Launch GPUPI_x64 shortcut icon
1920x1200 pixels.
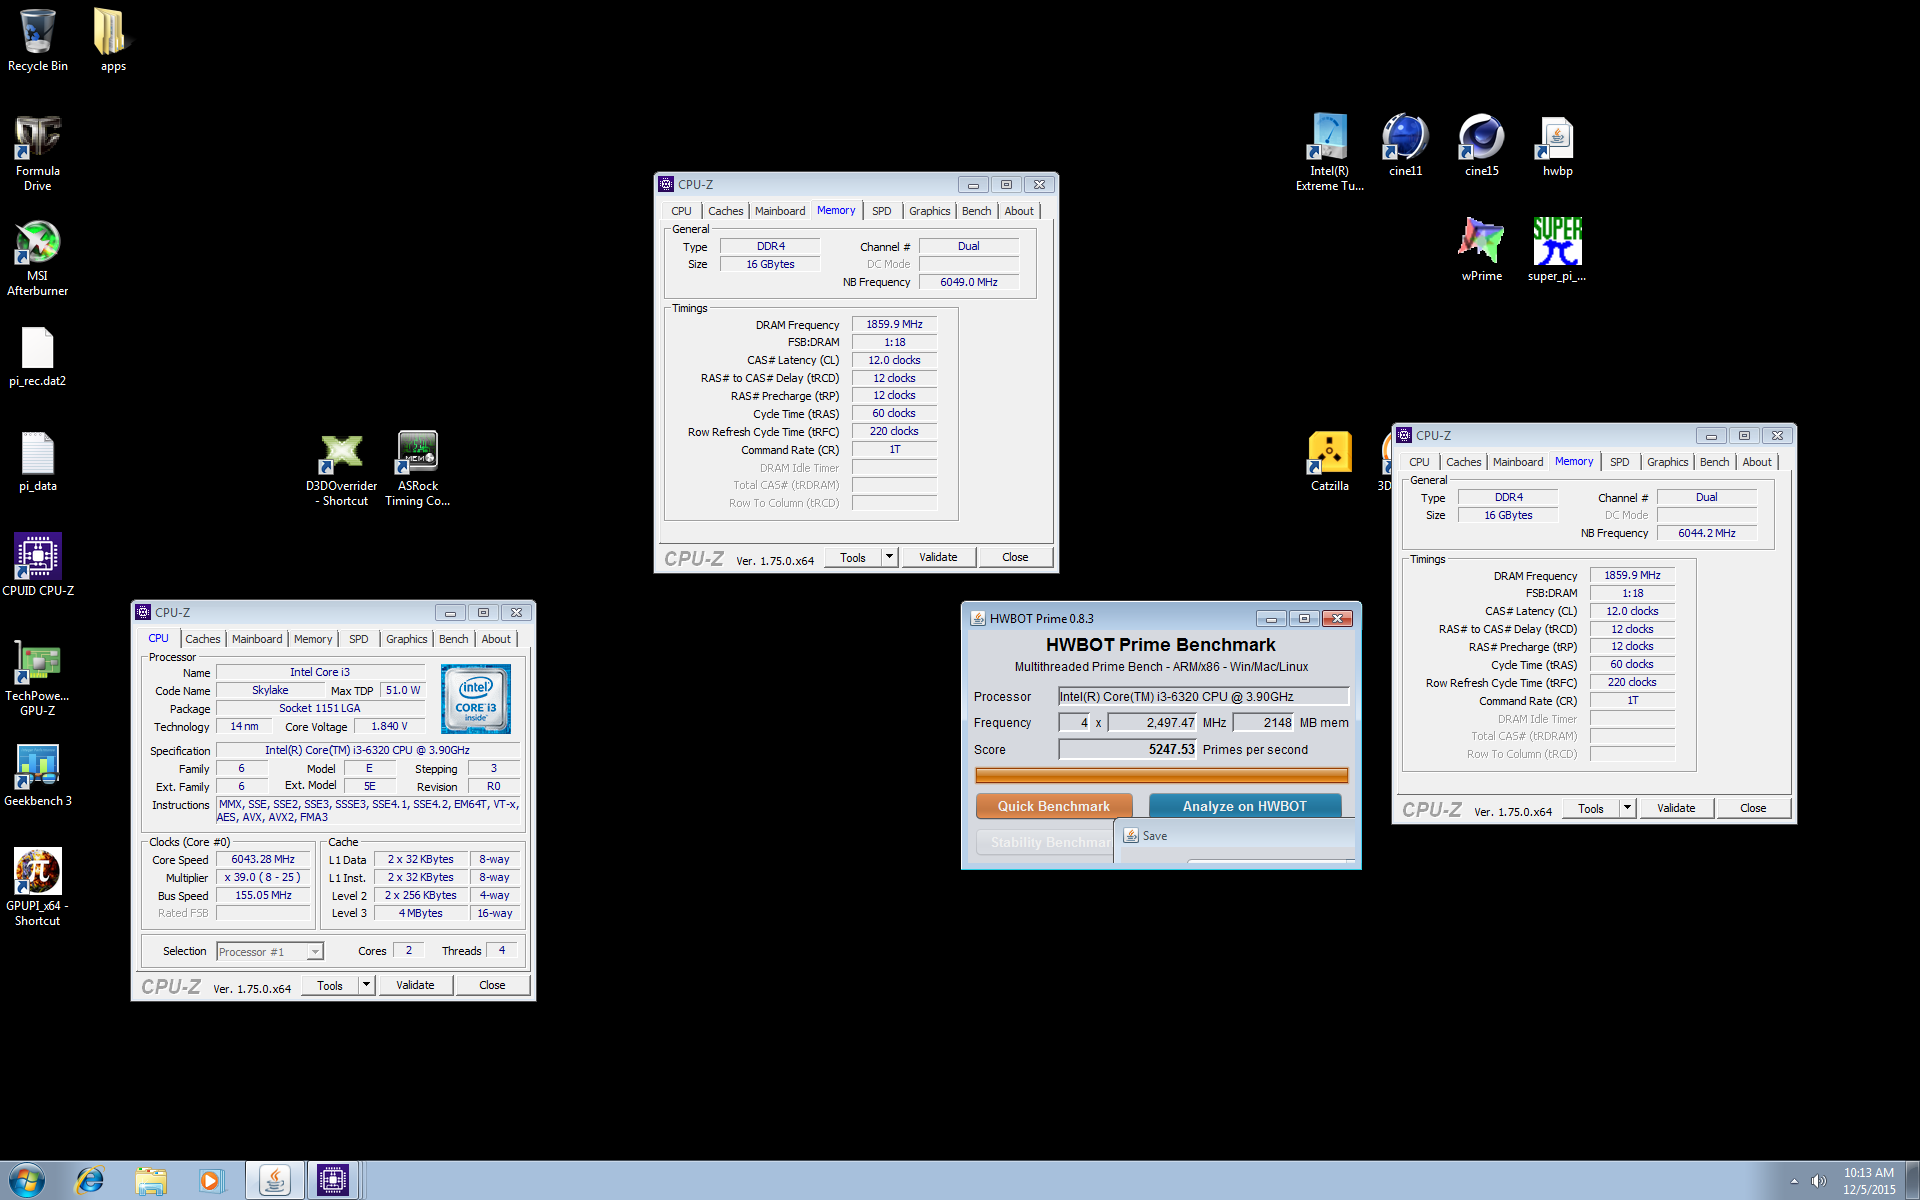click(x=38, y=887)
